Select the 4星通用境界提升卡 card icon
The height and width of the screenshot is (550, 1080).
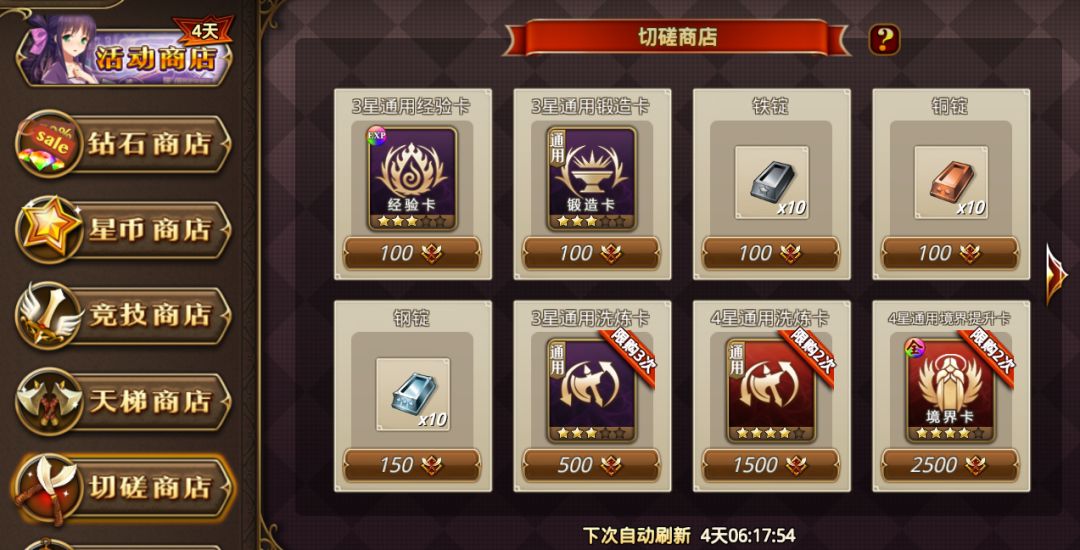951,390
